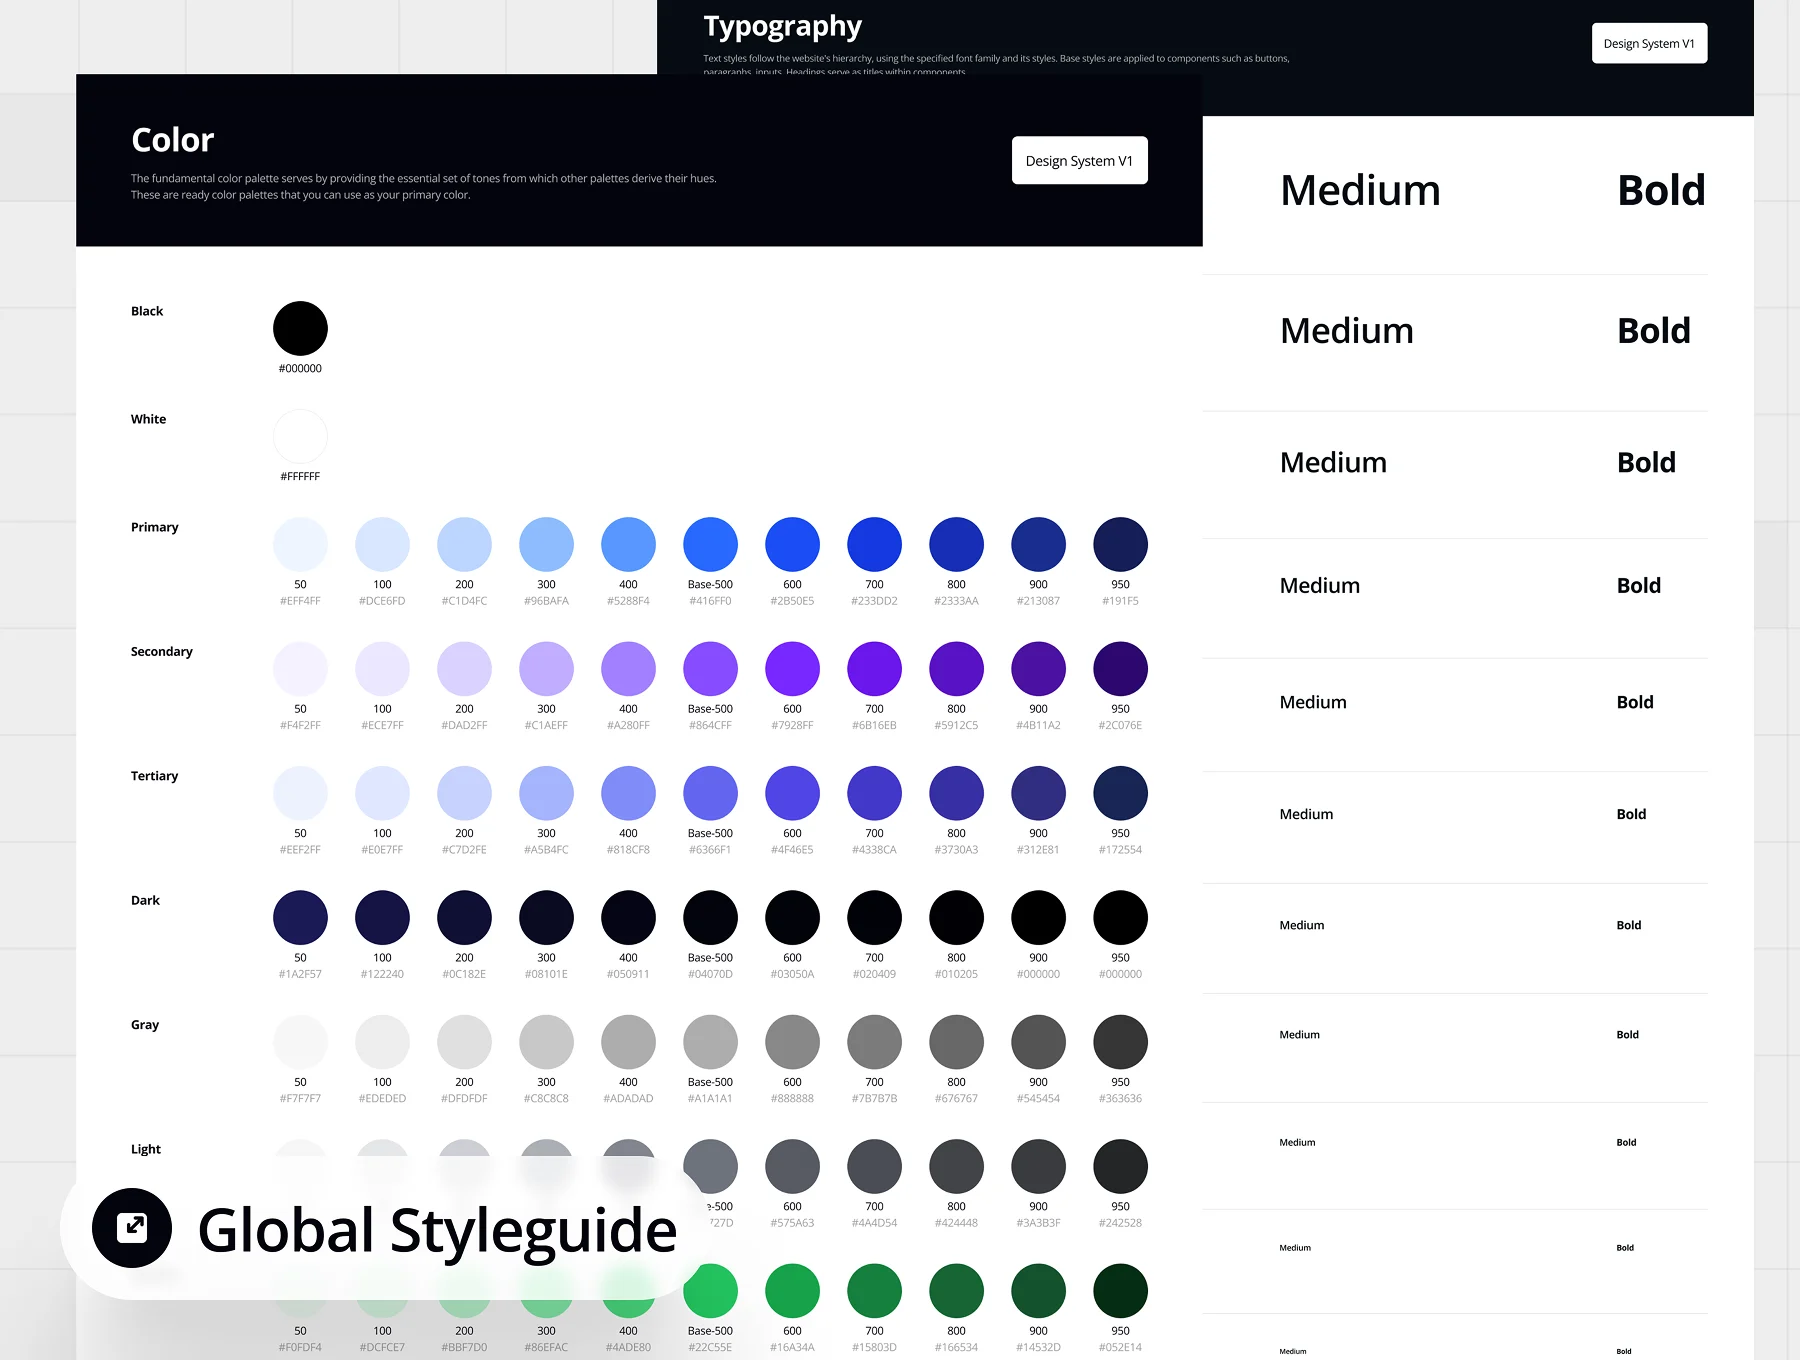Choose Secondary 600 swatch #7928FF
The image size is (1800, 1360).
tap(792, 669)
